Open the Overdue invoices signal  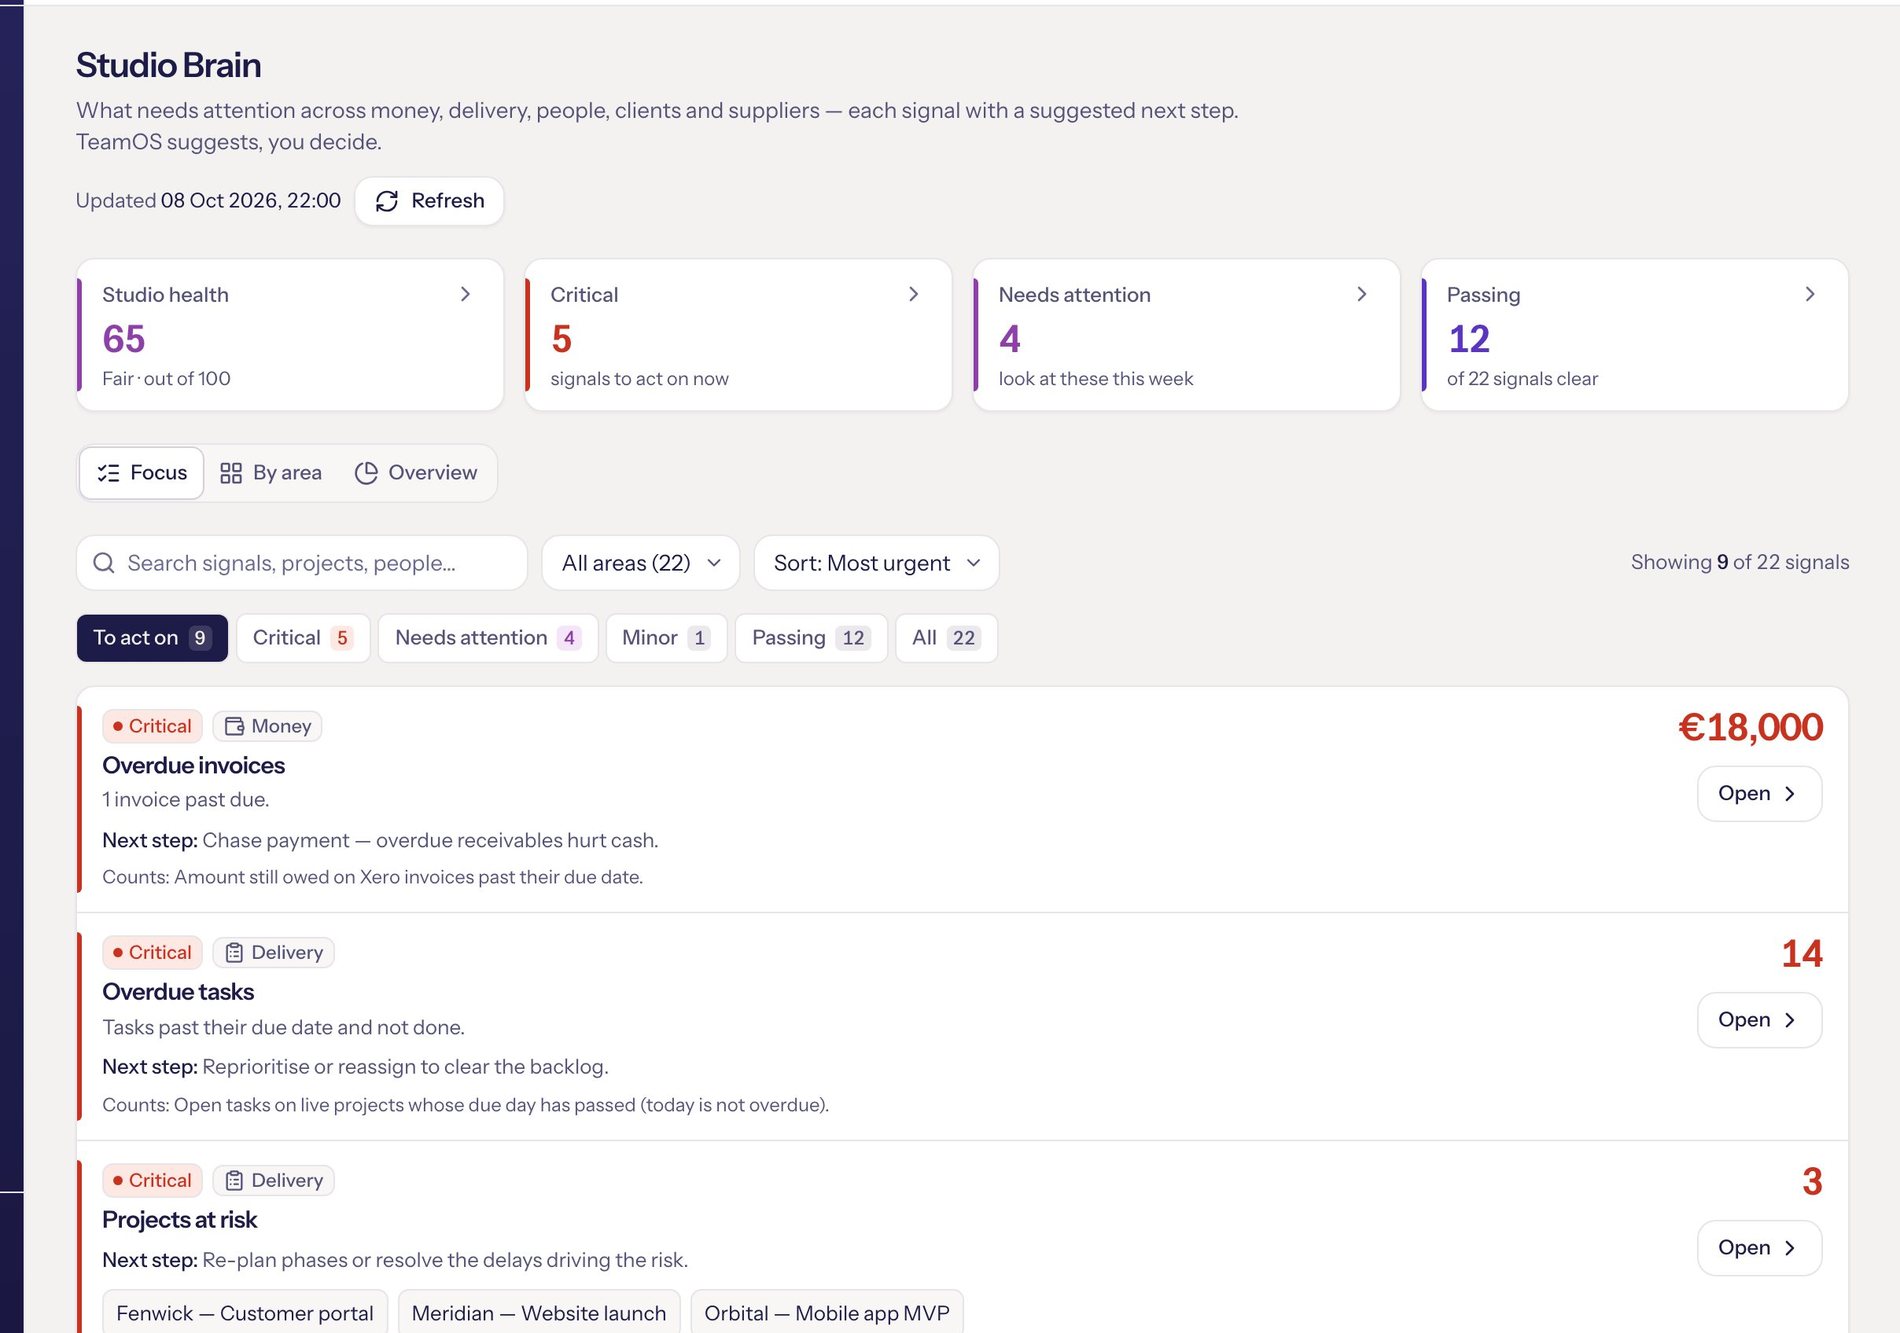tap(1759, 794)
